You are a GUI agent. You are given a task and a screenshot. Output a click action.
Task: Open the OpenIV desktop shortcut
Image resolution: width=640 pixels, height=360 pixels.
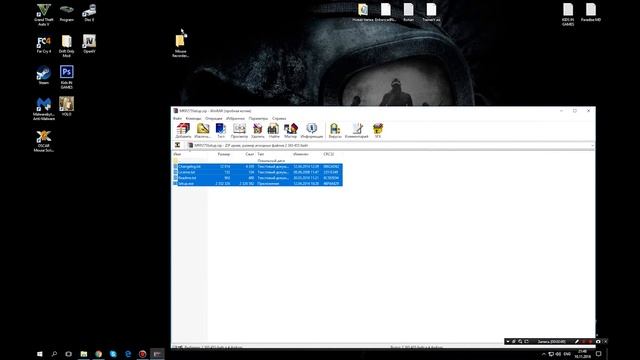pyautogui.click(x=89, y=44)
